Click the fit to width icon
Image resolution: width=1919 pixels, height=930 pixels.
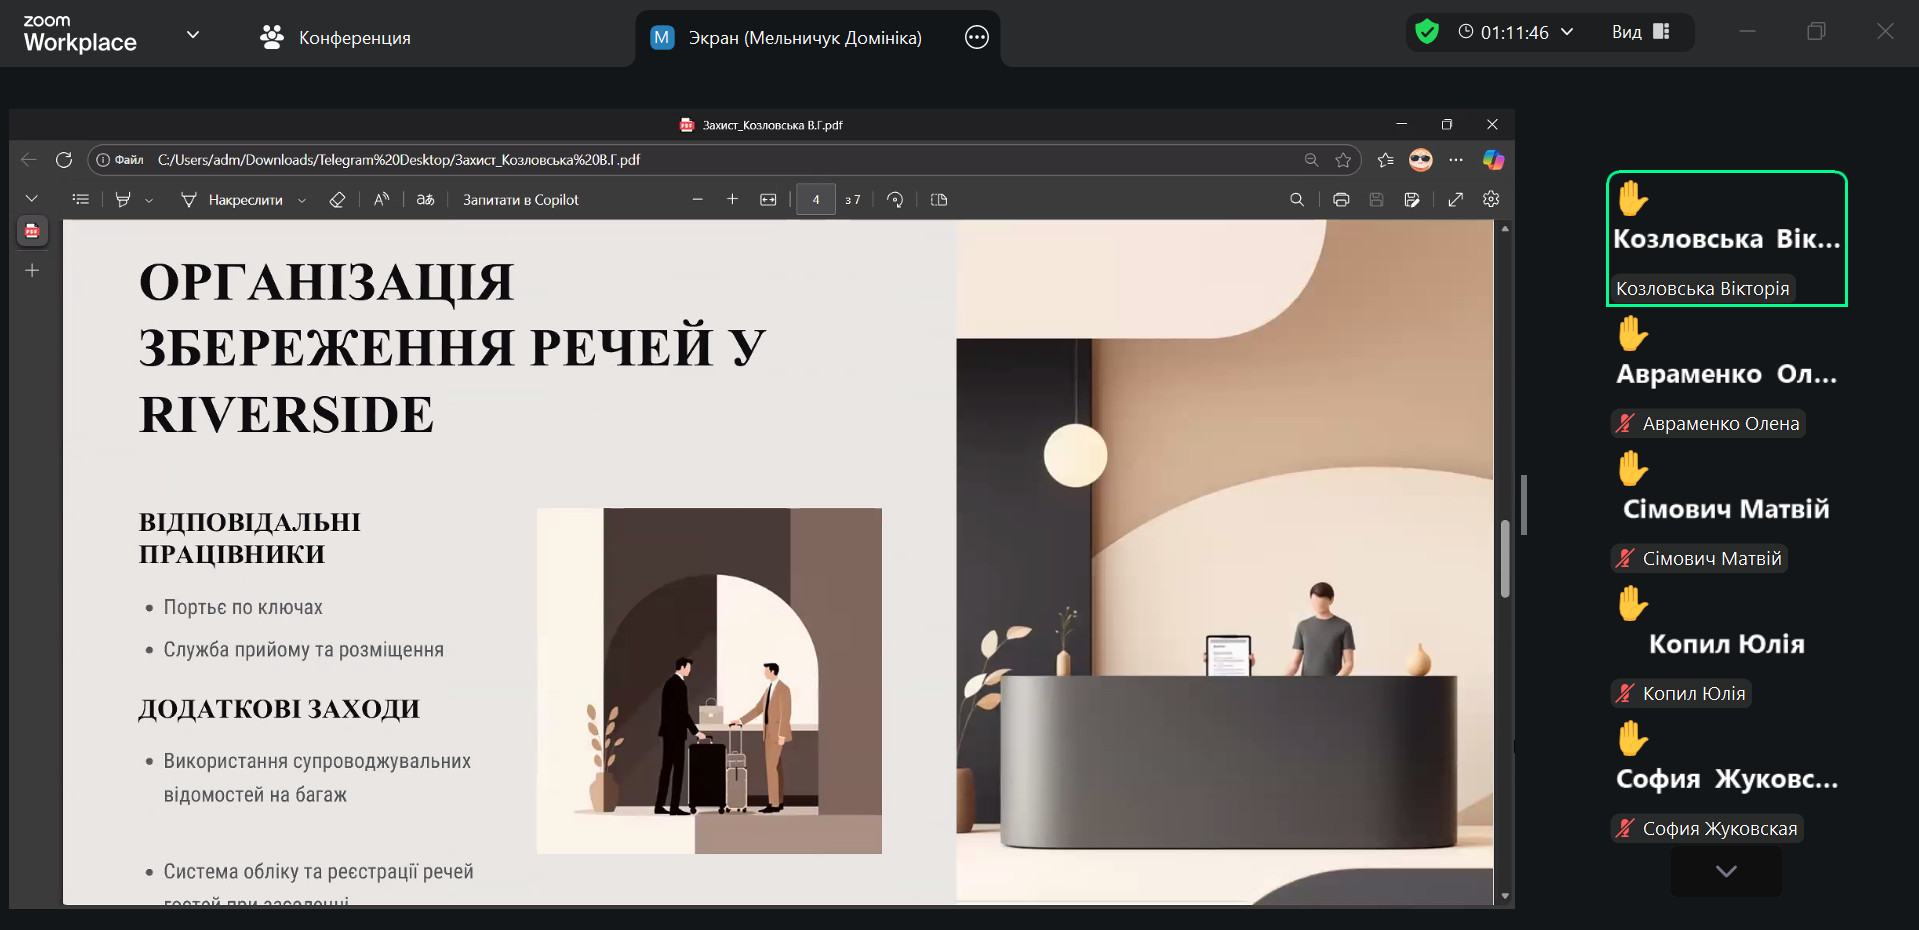tap(768, 200)
